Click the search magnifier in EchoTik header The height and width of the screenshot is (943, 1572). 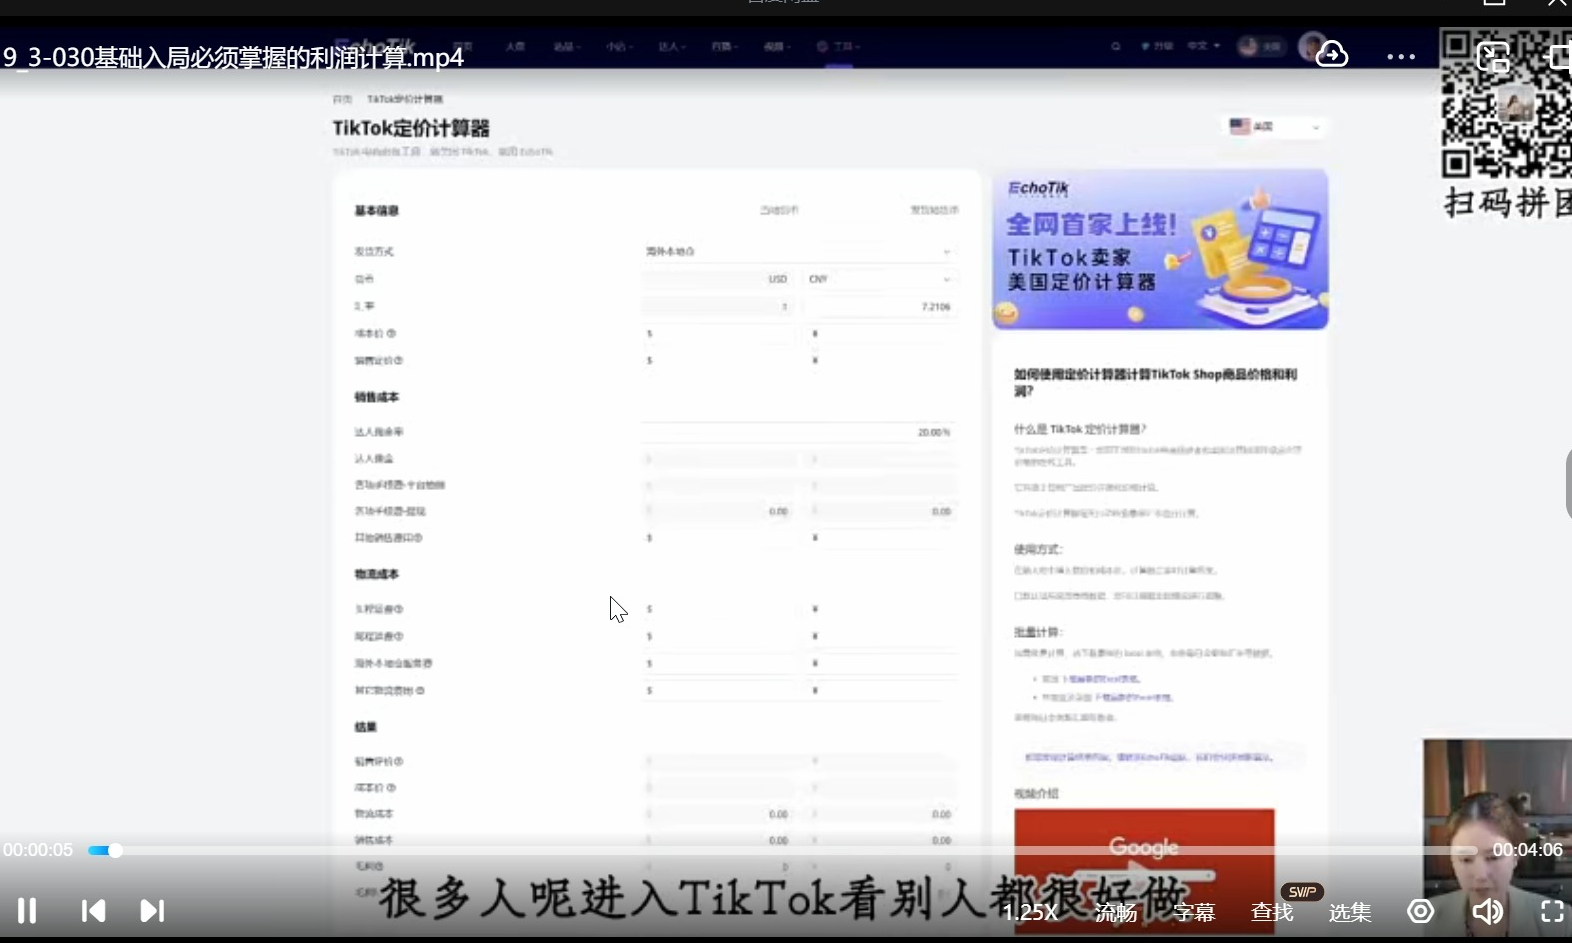pyautogui.click(x=1115, y=46)
